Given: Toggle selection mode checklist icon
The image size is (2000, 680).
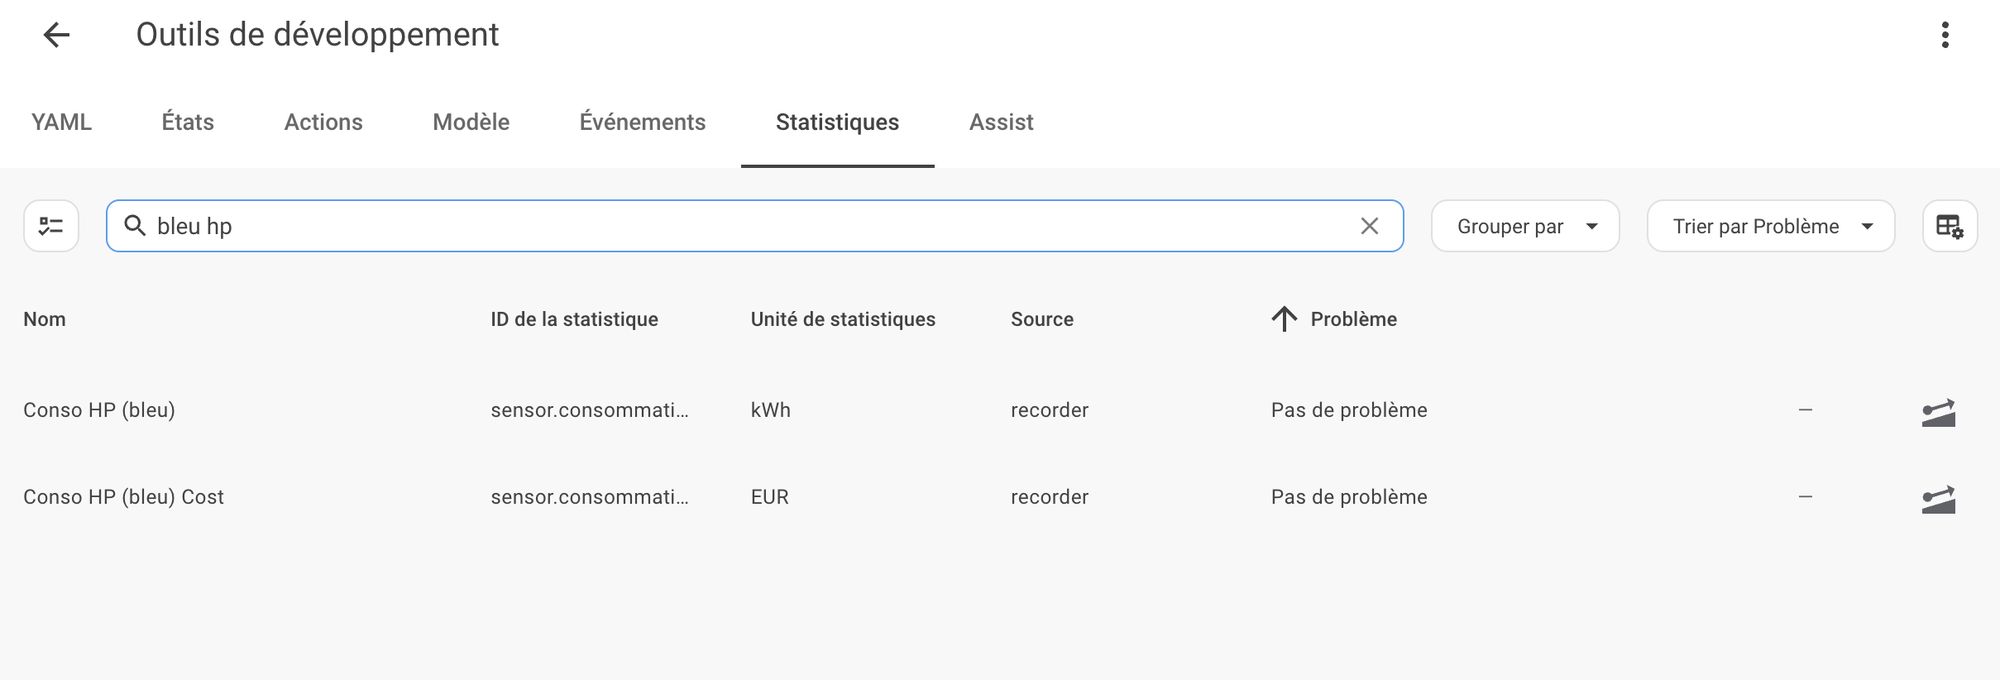Looking at the screenshot, I should (51, 226).
